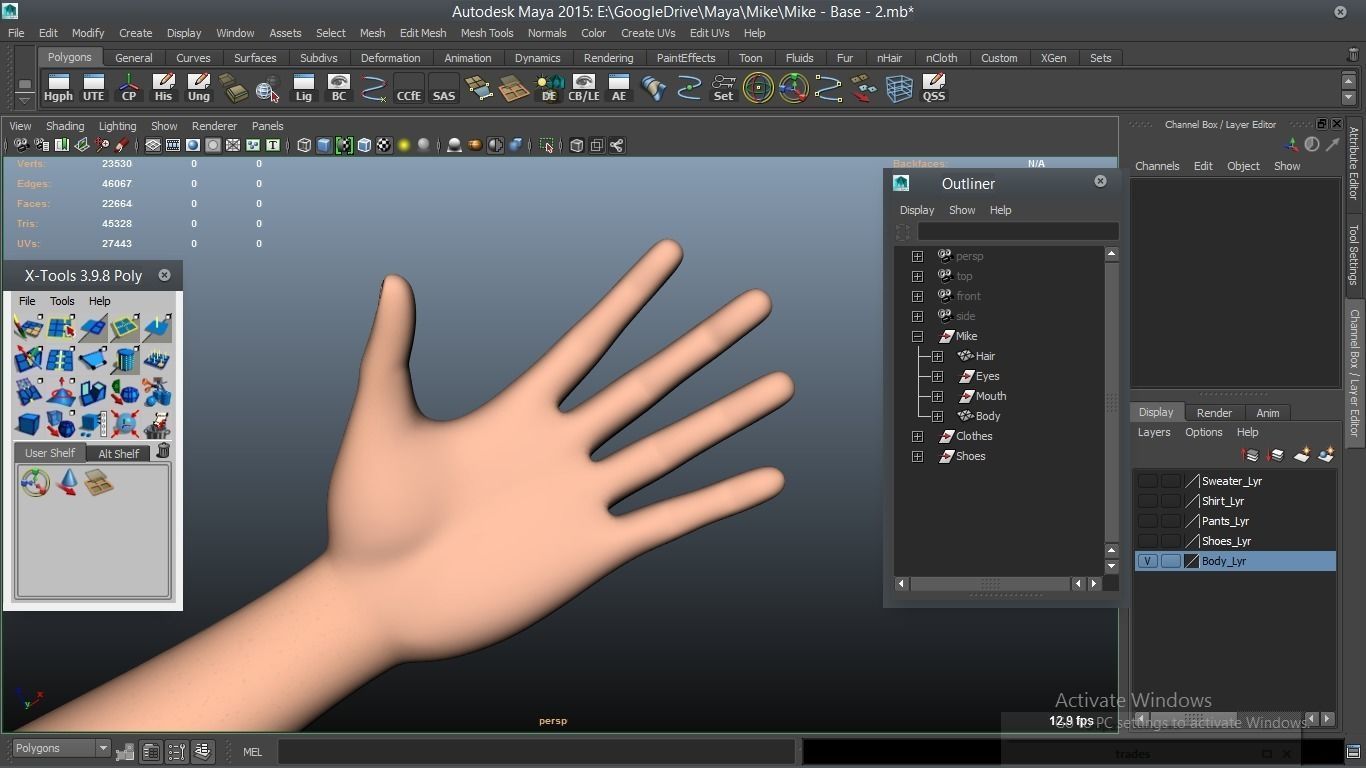Click the Set key shelf icon
1366x768 pixels.
[723, 88]
